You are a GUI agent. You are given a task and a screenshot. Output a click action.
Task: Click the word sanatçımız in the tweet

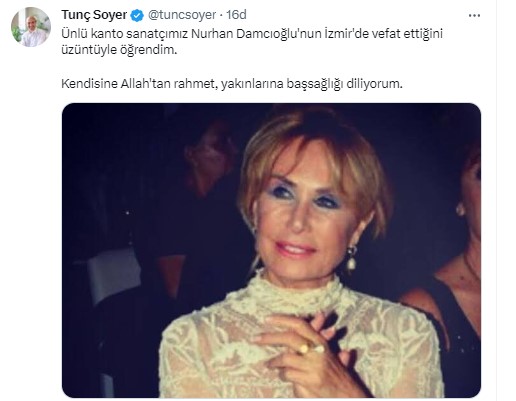(154, 34)
